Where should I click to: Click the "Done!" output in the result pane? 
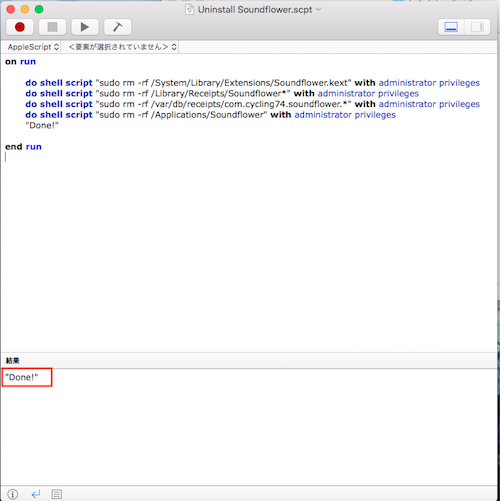pyautogui.click(x=22, y=377)
